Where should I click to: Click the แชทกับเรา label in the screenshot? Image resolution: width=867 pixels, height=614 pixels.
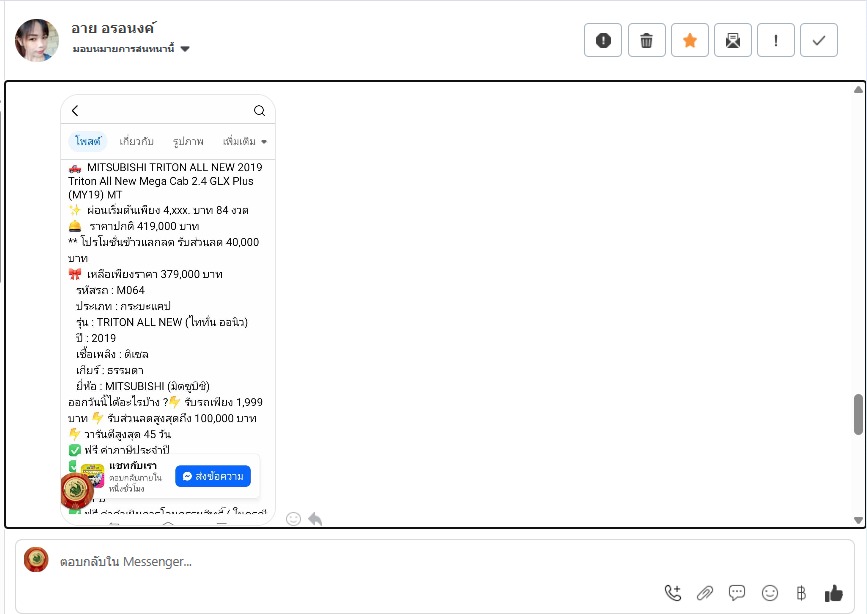(x=133, y=465)
